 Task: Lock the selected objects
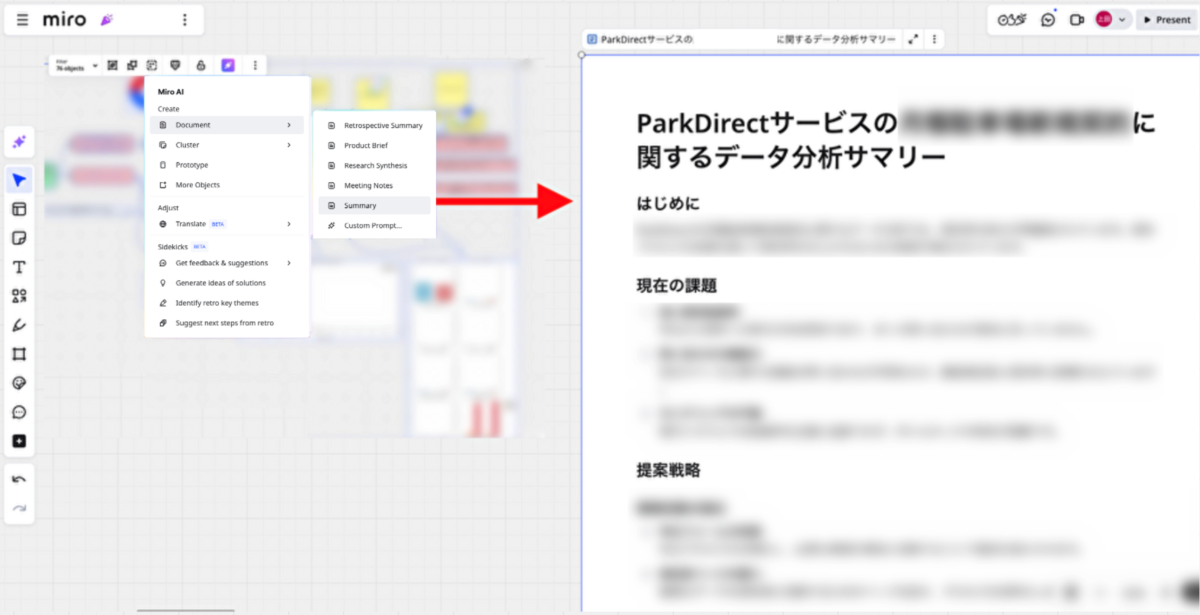click(x=200, y=65)
